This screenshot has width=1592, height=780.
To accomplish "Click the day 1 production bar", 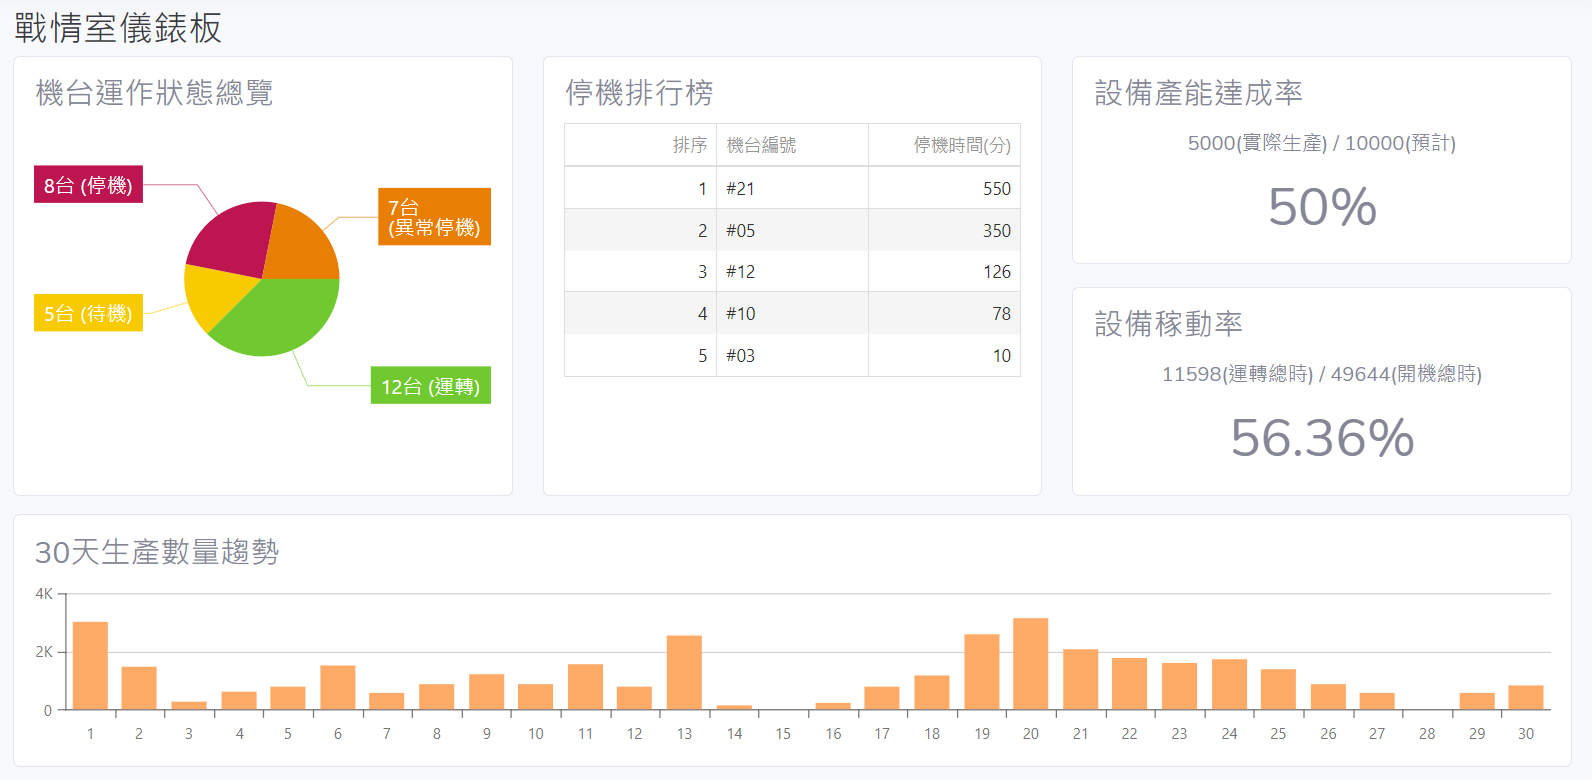I will 90,666.
